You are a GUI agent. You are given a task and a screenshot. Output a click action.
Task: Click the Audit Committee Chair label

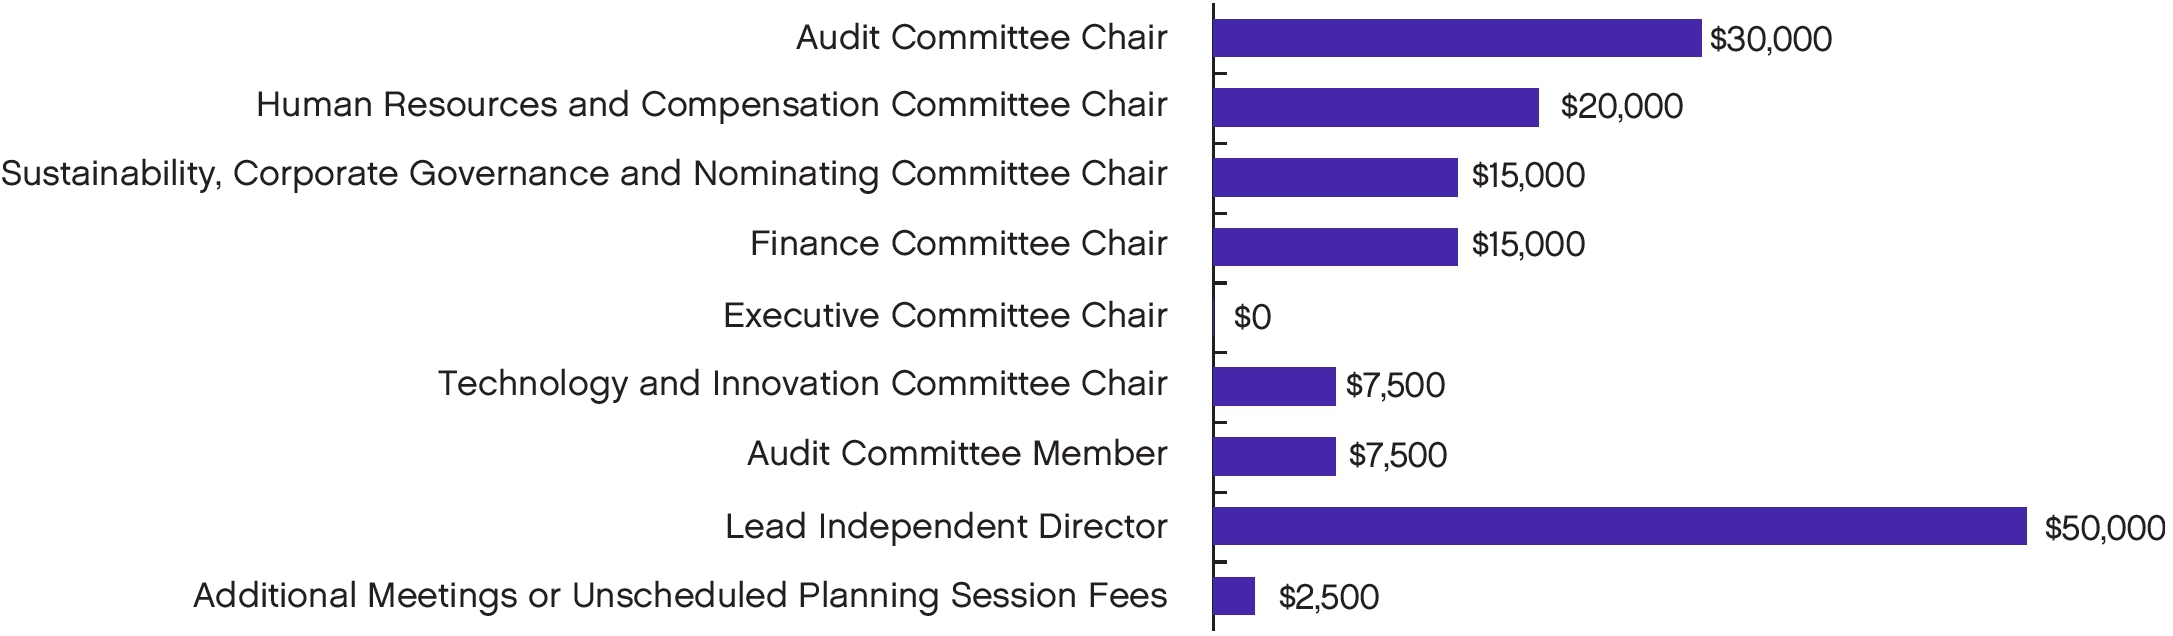[x=981, y=38]
